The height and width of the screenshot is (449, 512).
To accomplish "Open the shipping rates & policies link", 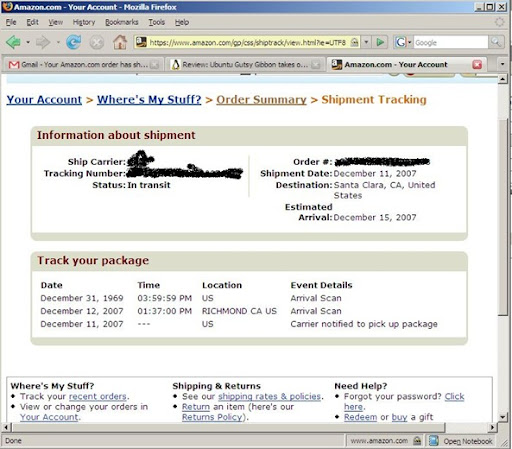I will point(269,396).
